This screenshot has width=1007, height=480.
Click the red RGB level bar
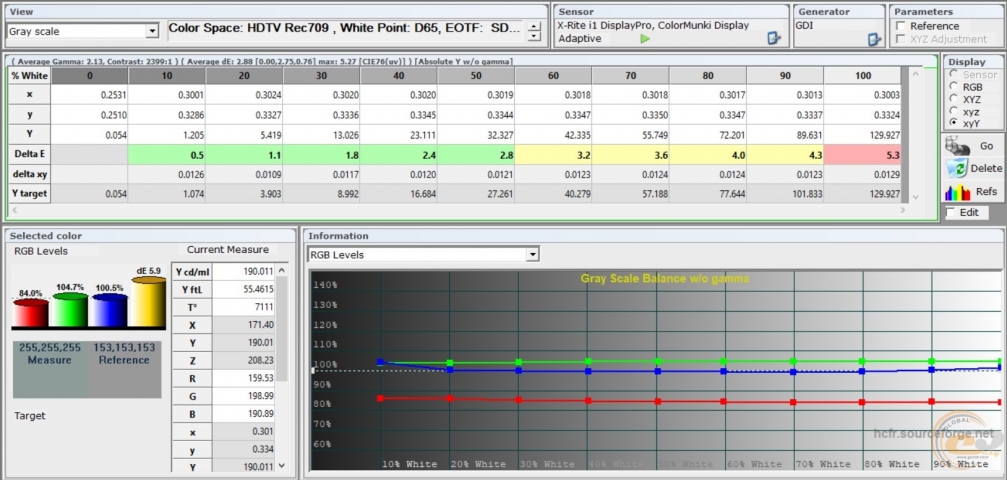(x=30, y=312)
